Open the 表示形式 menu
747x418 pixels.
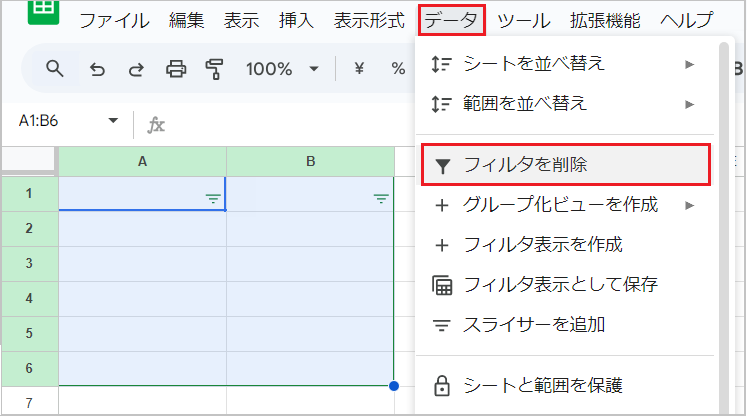[369, 20]
